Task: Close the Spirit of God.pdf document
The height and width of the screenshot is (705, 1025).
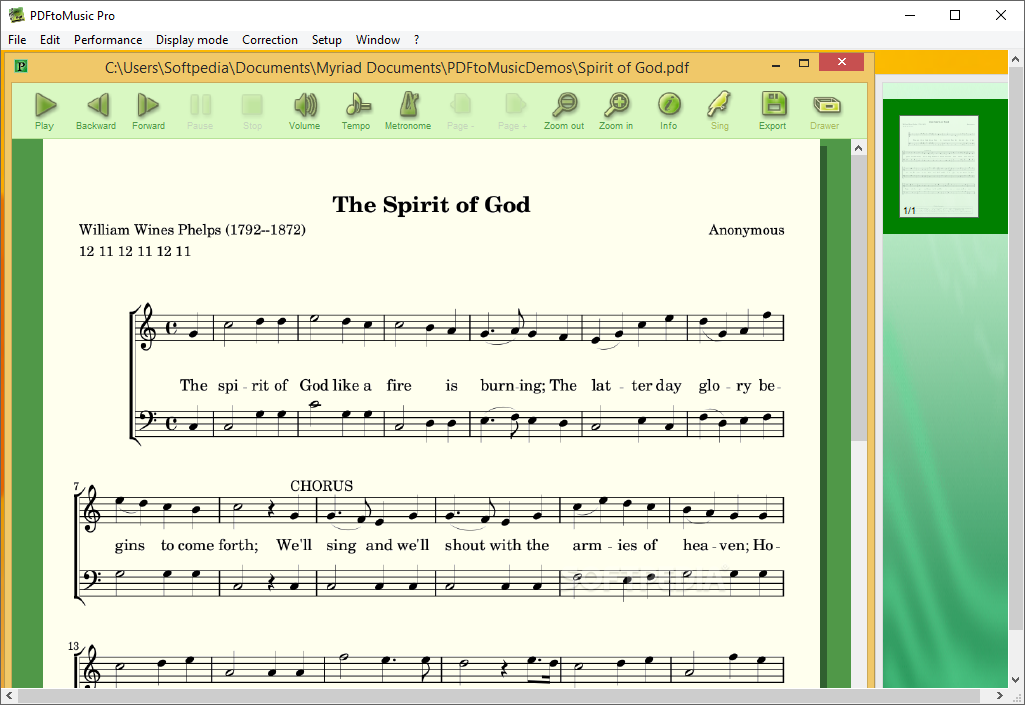Action: (841, 62)
